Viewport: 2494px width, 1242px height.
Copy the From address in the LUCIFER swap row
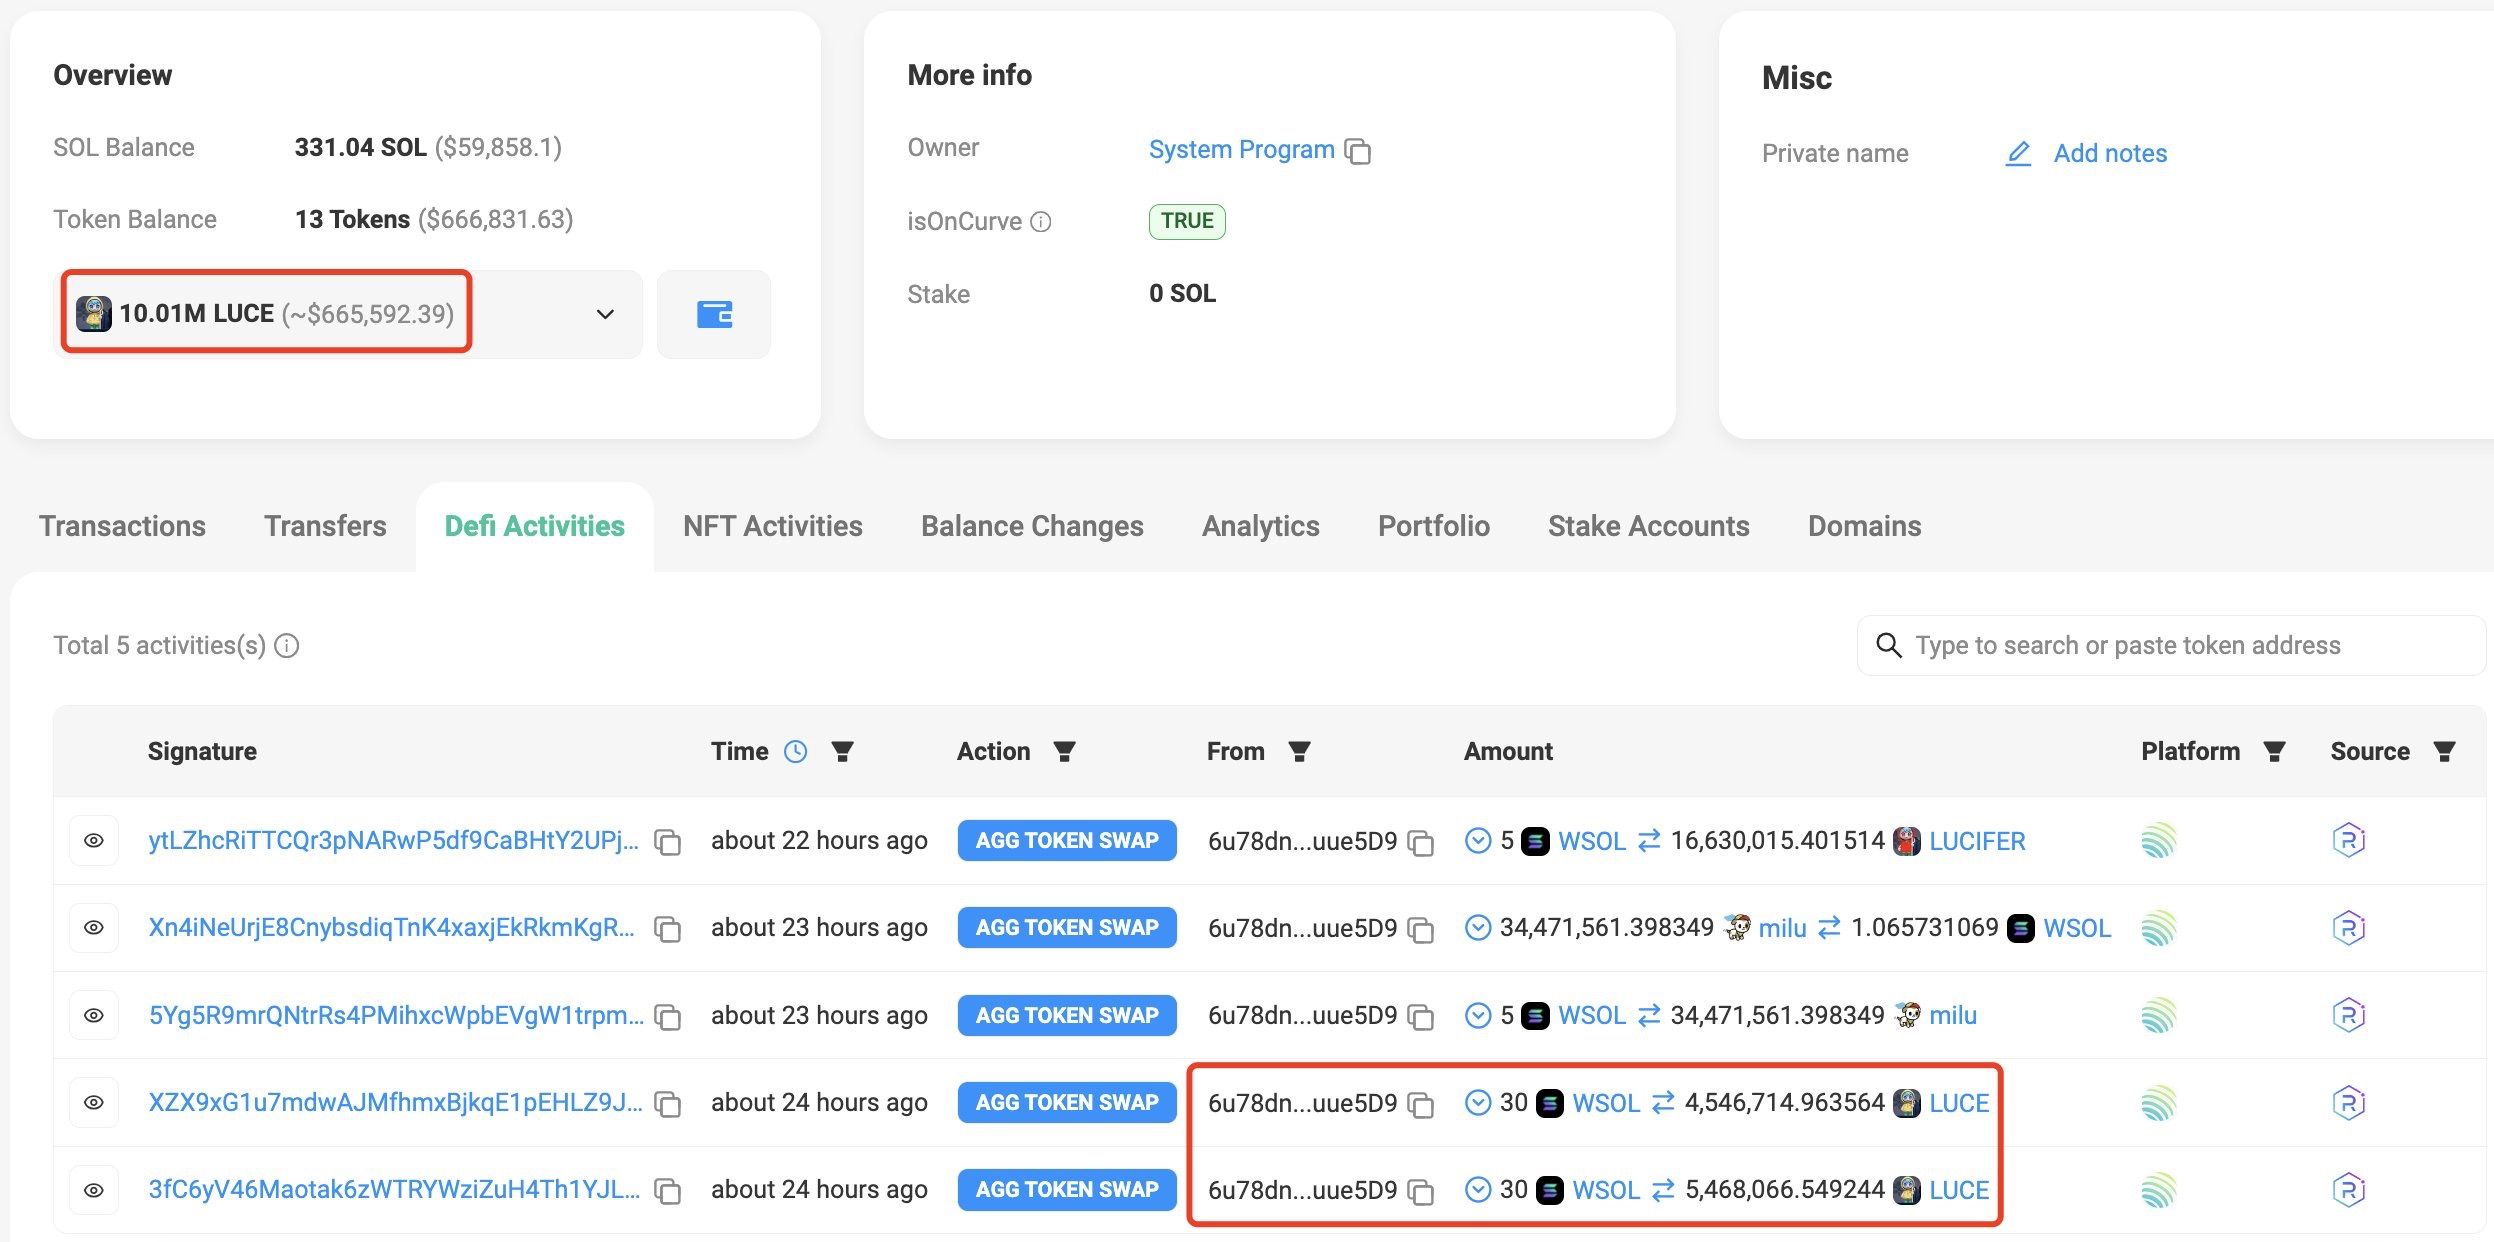pos(1420,842)
